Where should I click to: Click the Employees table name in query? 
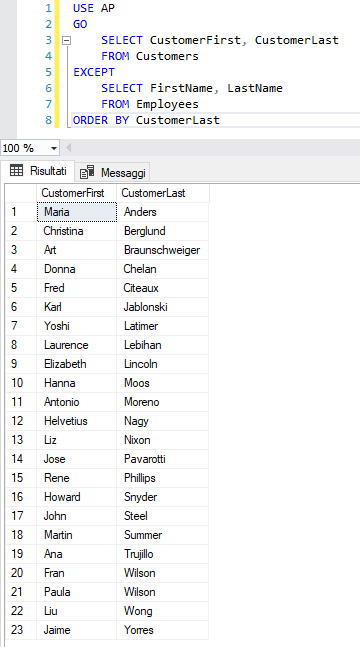[168, 104]
